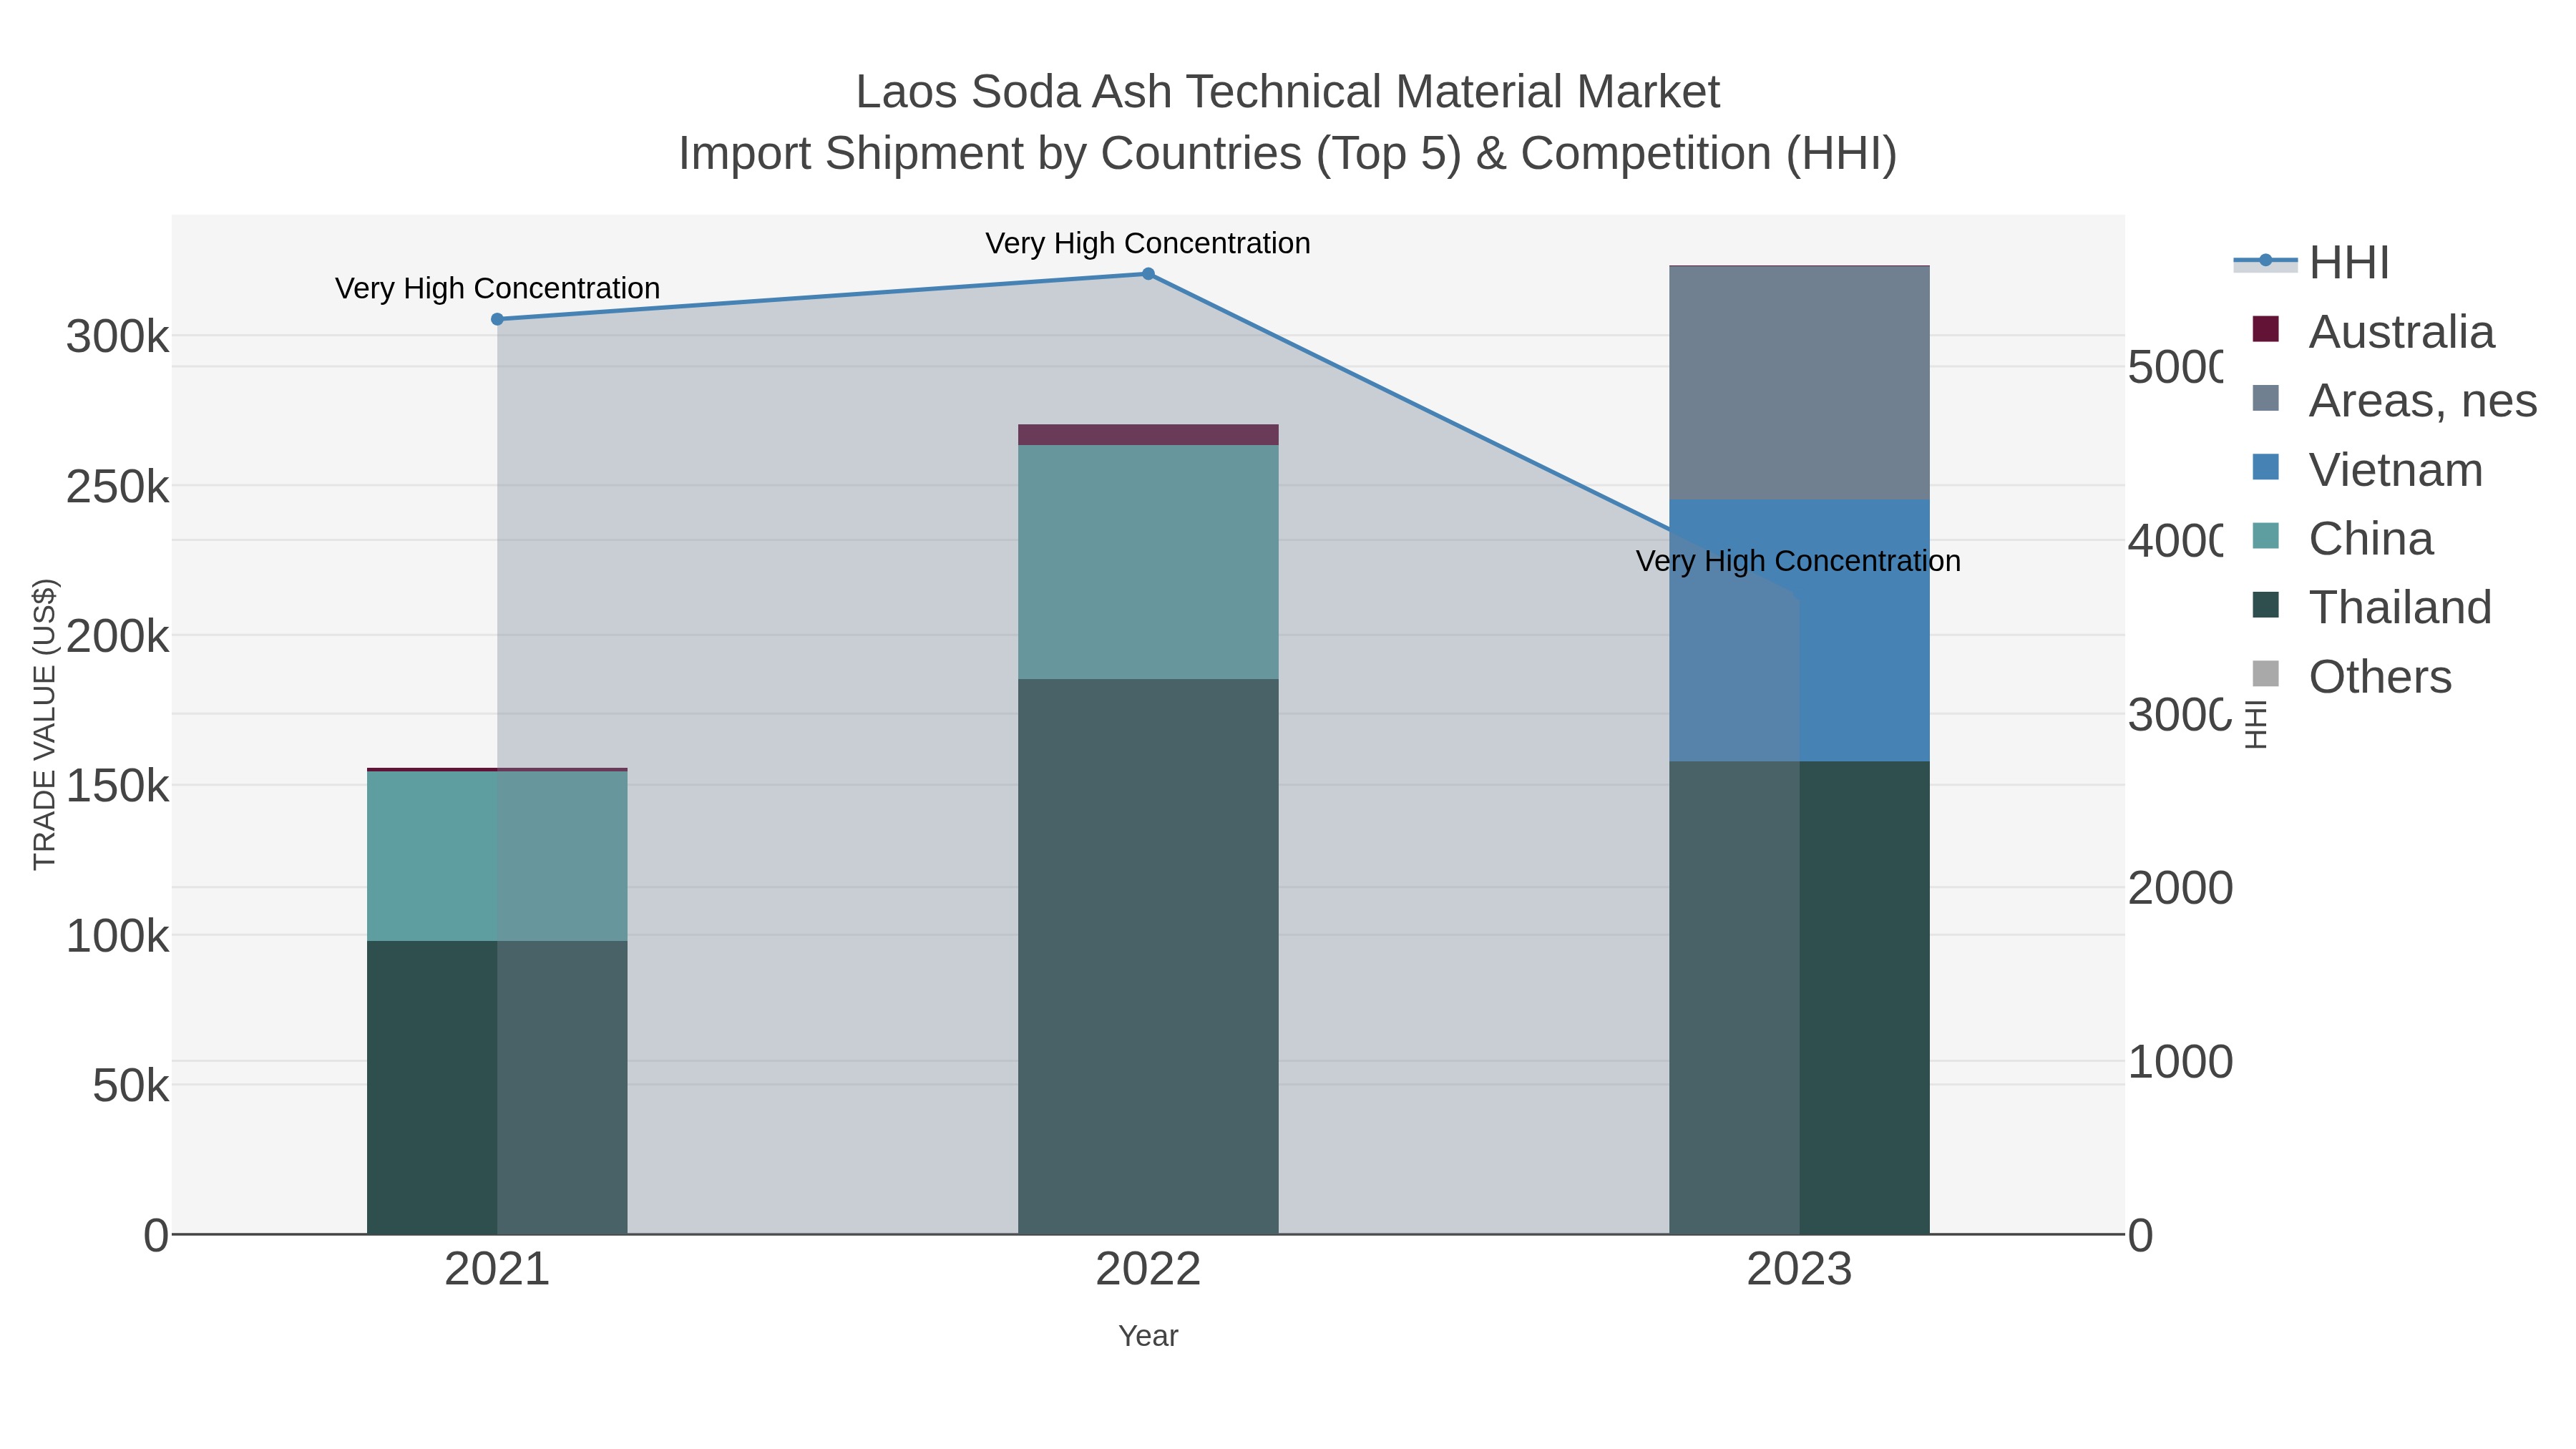Click the 300k y-axis tick label
This screenshot has width=2576, height=1449.
(x=118, y=337)
